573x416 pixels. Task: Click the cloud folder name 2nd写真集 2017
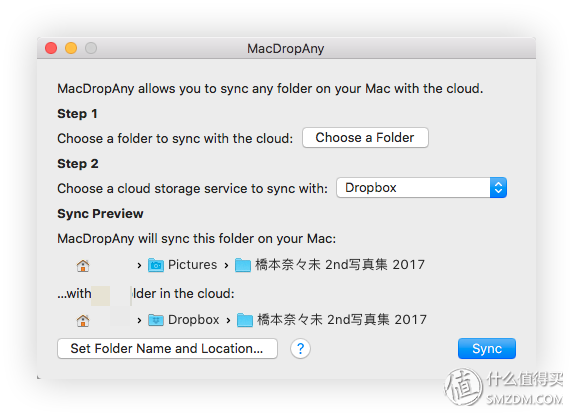point(377,320)
